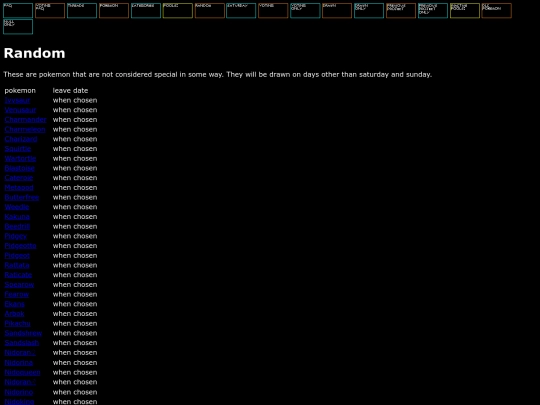Click 'when chosen' in the Charizard row
The image size is (540, 405).
(75, 139)
